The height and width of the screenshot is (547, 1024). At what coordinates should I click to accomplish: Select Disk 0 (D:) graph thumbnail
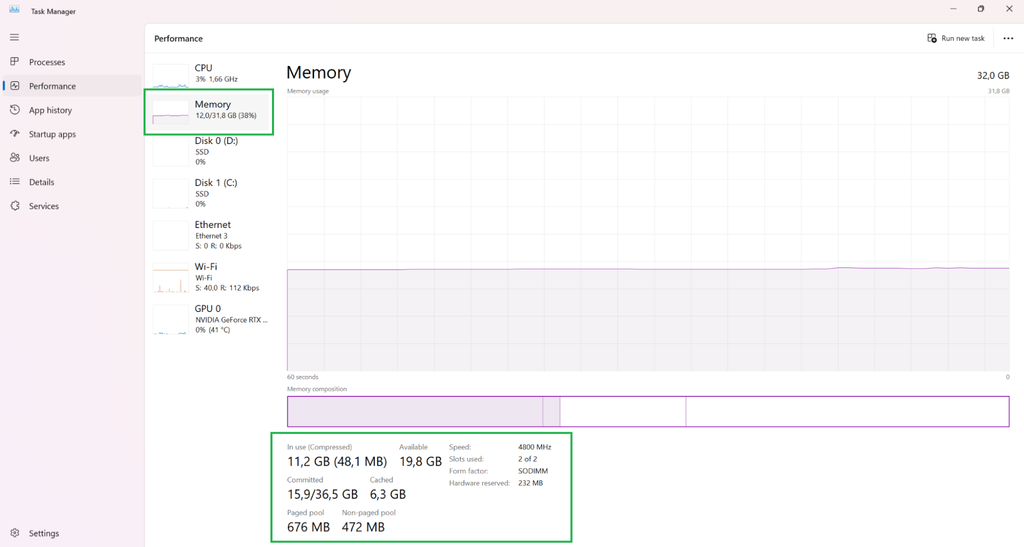pyautogui.click(x=170, y=151)
